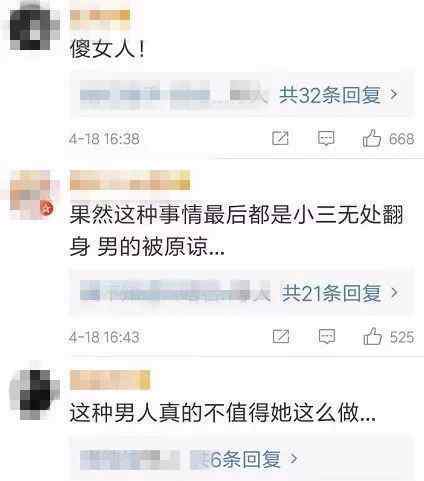Screen dimensions: 424x481
Task: Open blurred reply preview above 4-18 16:38
Action: [x=173, y=95]
